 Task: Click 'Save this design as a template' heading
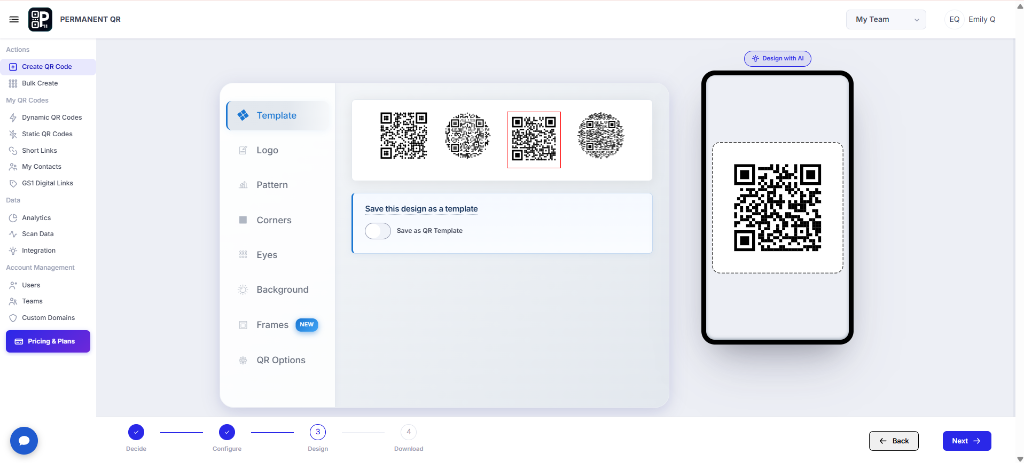[x=421, y=209]
